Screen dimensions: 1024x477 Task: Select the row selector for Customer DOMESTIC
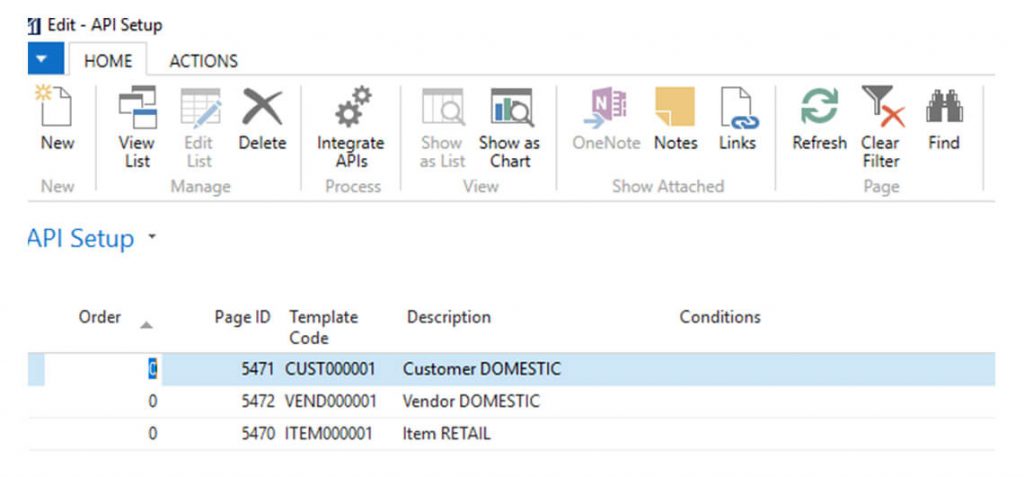36,370
